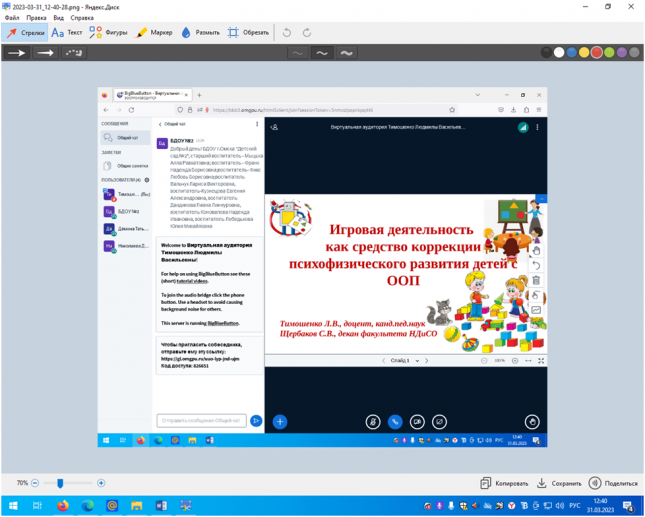Viewport: 645px width, 517px height.
Task: Activate the Маркер highlighter tool
Action: [154, 32]
